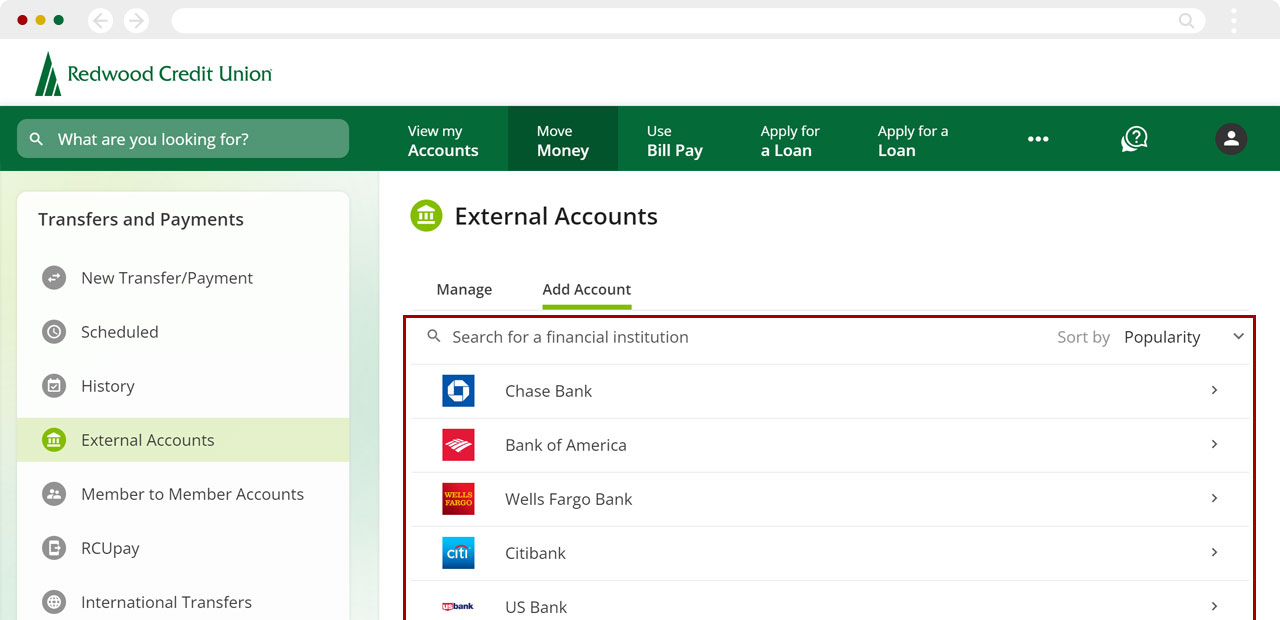Screen dimensions: 1280x620
Task: Switch to the Manage tab
Action: 464,289
